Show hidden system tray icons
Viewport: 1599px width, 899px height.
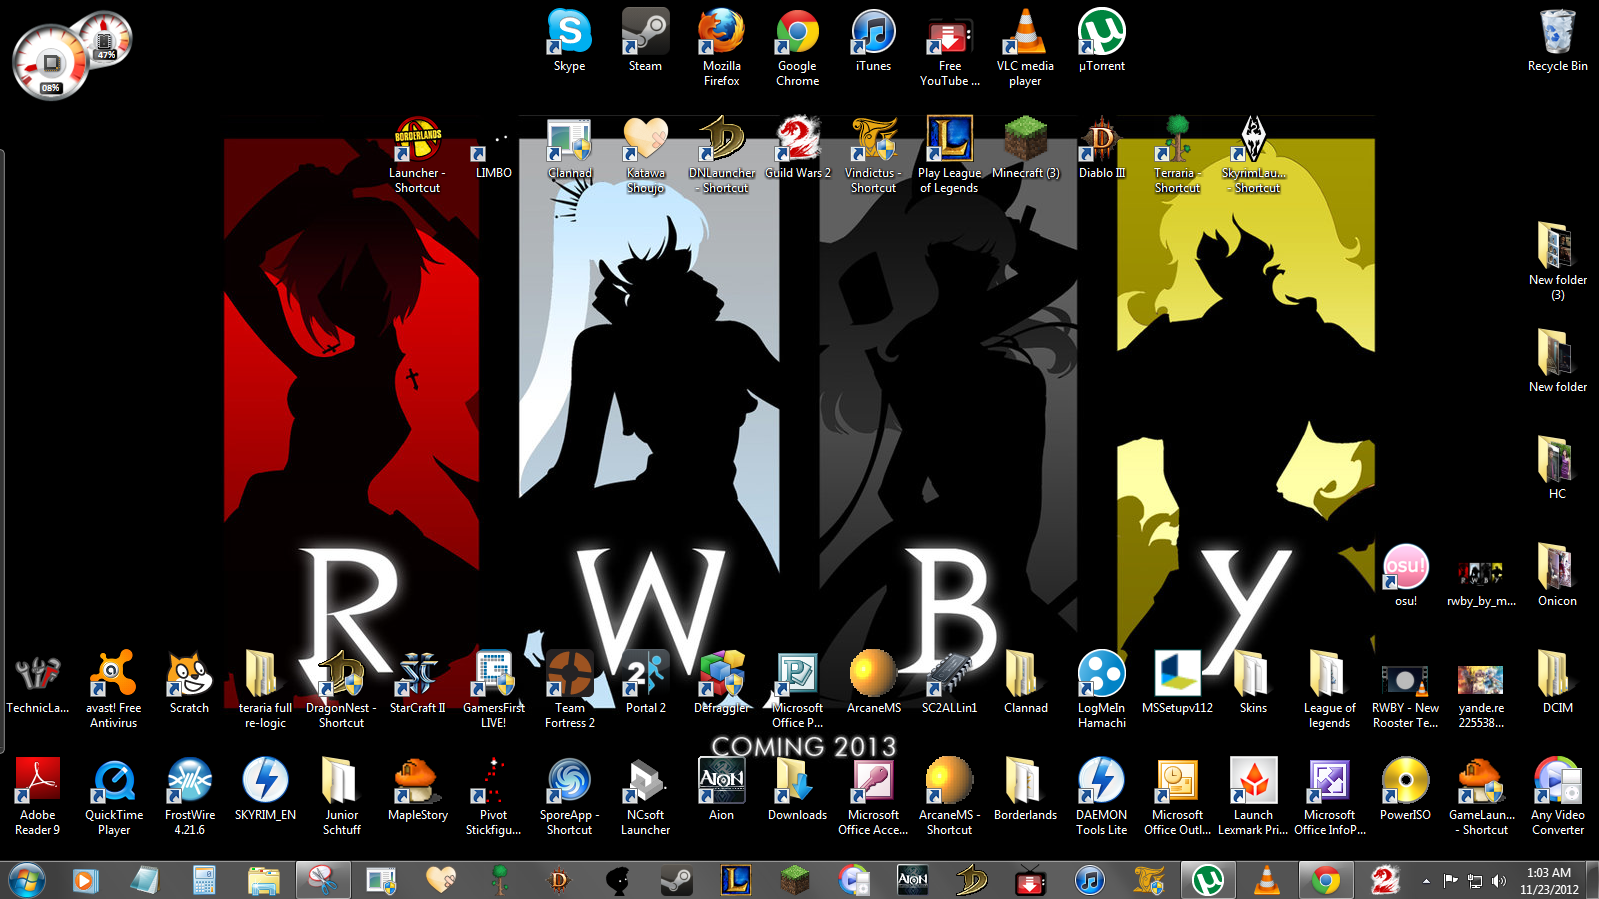pyautogui.click(x=1426, y=881)
